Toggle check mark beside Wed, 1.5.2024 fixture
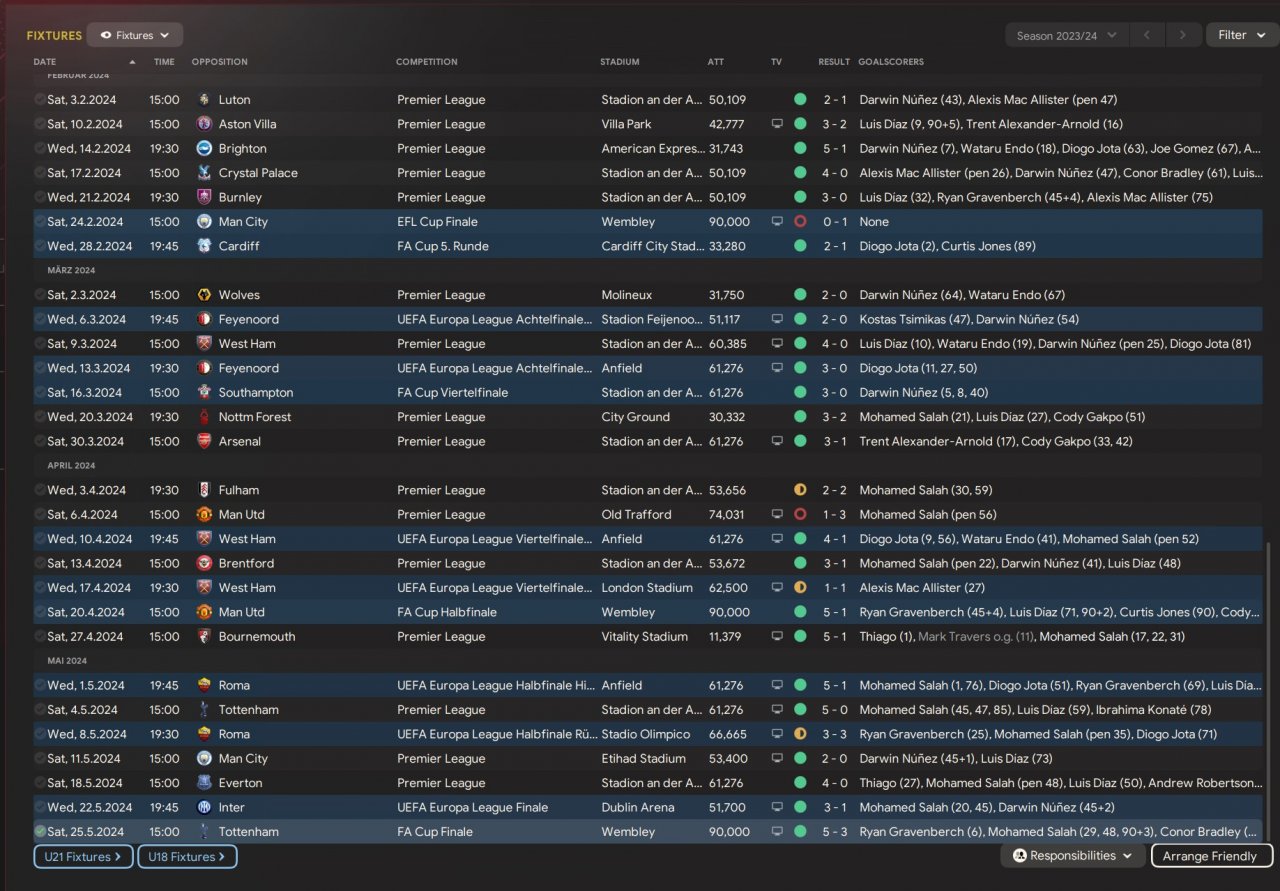 tap(40, 686)
